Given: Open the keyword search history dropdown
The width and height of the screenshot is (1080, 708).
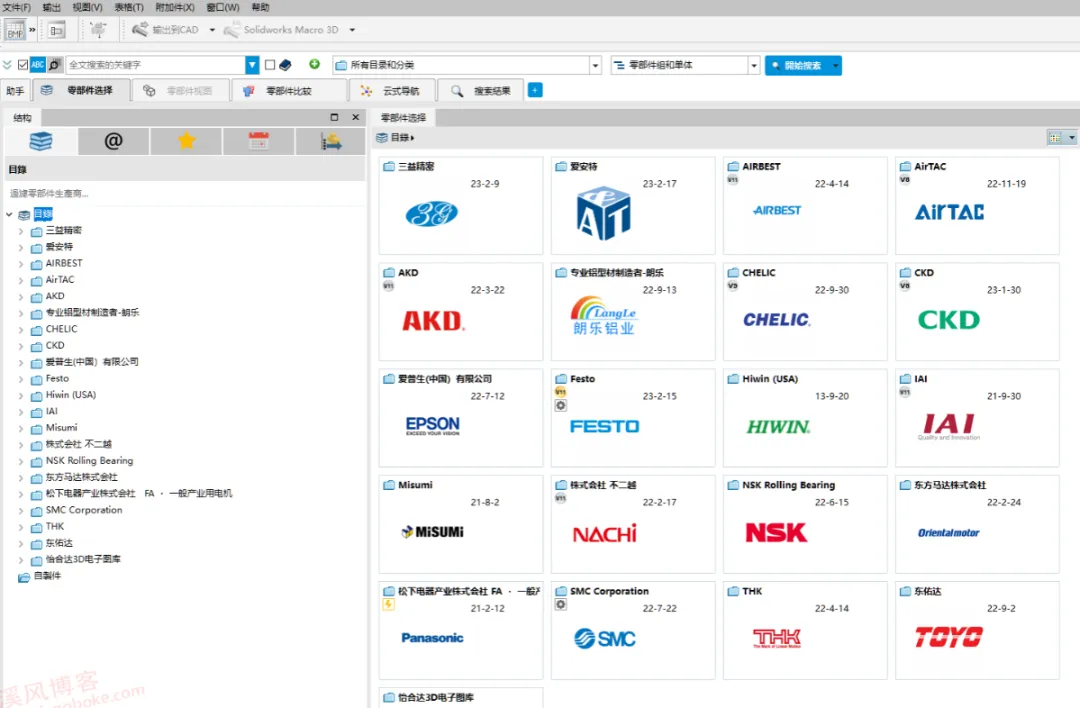Looking at the screenshot, I should pos(252,65).
